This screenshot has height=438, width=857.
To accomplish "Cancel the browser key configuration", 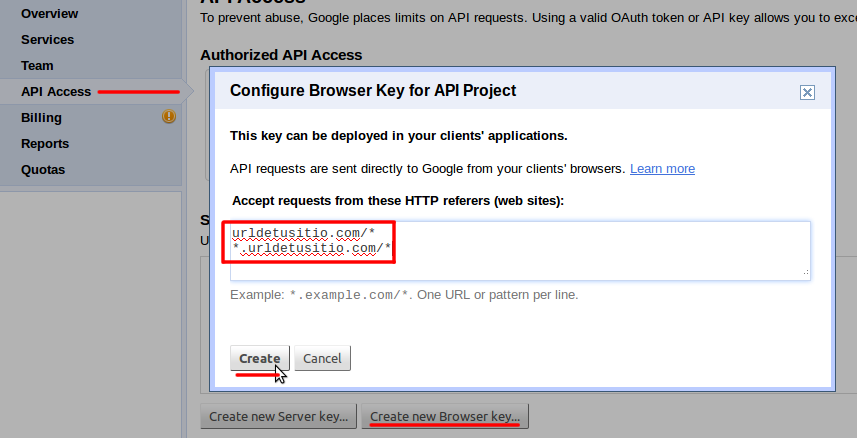I will pyautogui.click(x=322, y=358).
